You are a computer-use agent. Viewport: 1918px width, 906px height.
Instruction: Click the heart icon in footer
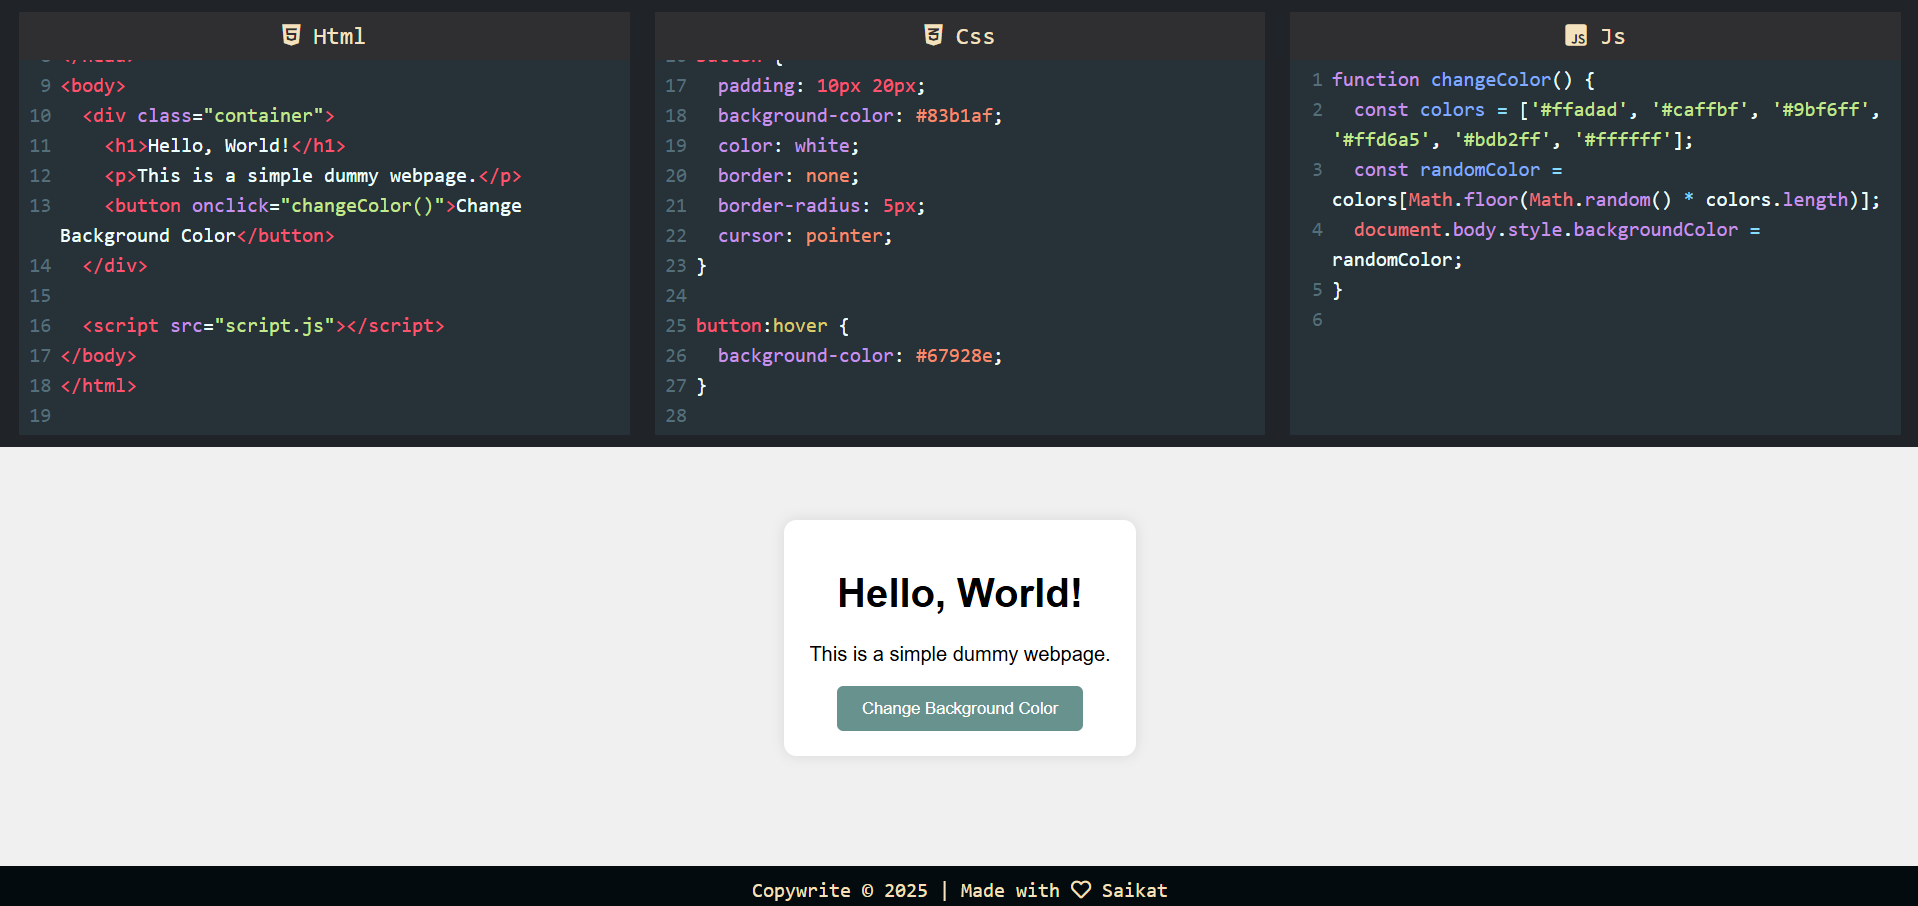[x=1081, y=889]
